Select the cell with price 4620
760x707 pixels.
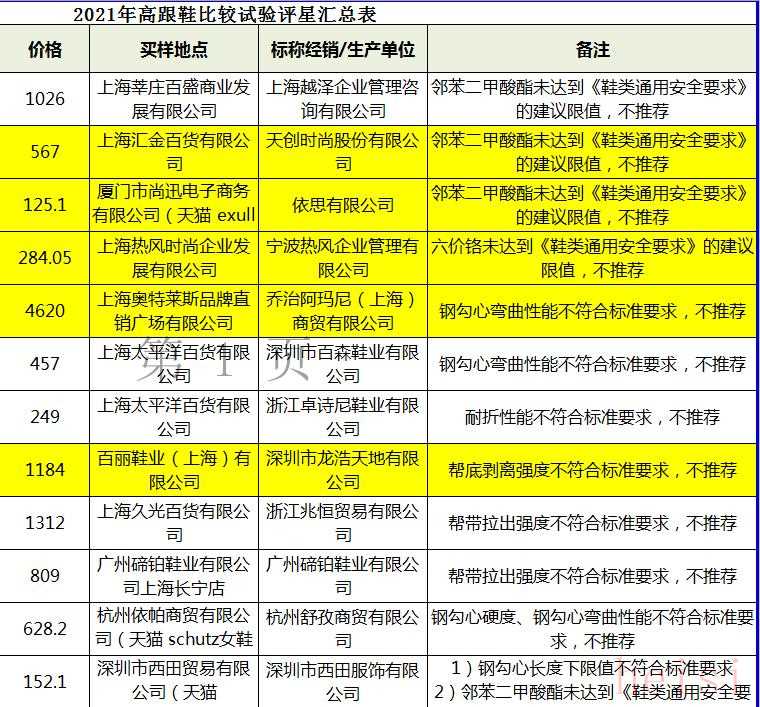click(x=45, y=311)
